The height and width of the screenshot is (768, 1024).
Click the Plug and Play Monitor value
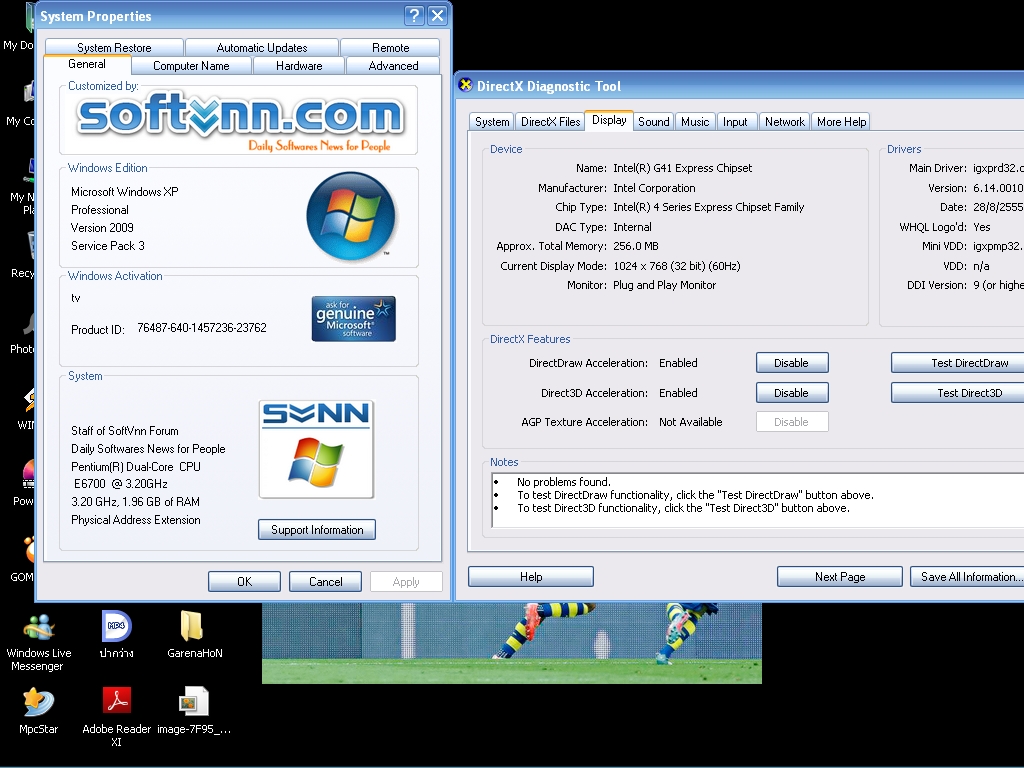[664, 285]
